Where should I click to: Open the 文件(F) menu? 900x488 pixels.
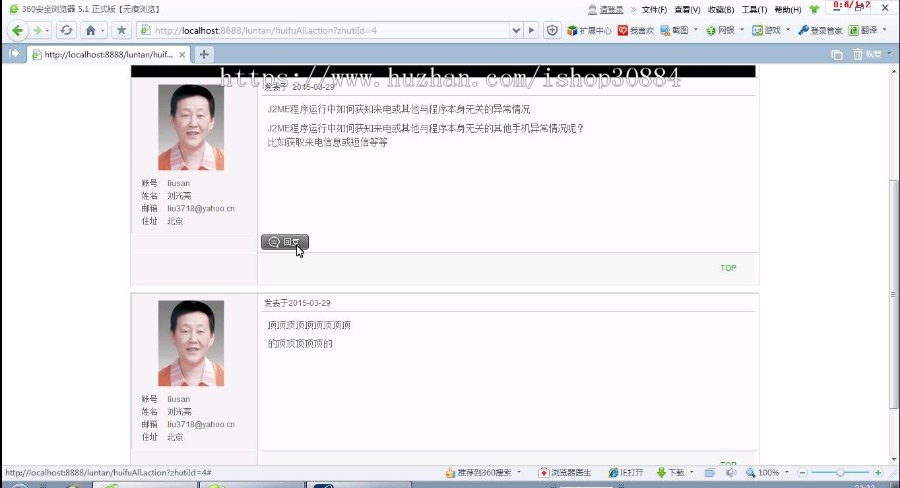point(654,9)
